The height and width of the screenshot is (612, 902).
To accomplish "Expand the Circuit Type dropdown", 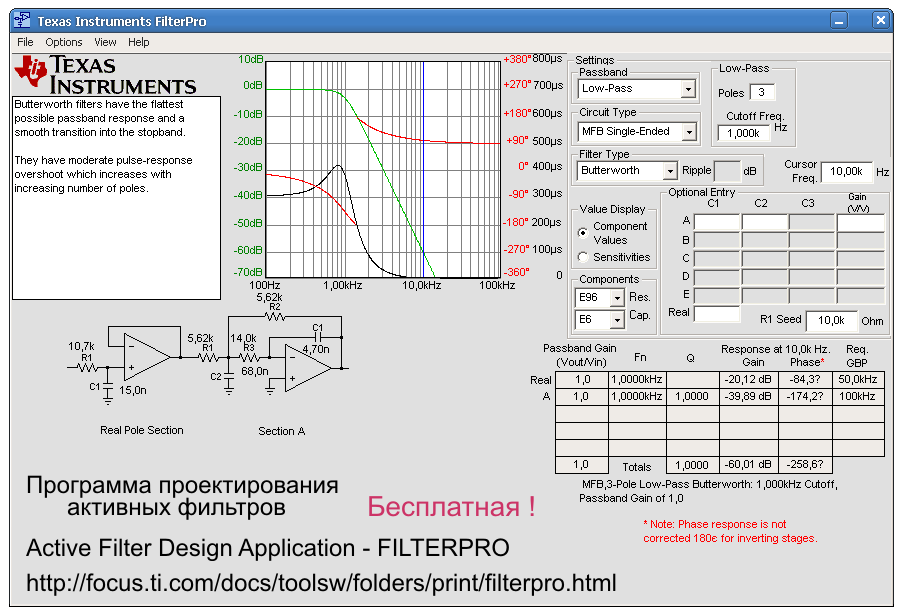I will [687, 132].
